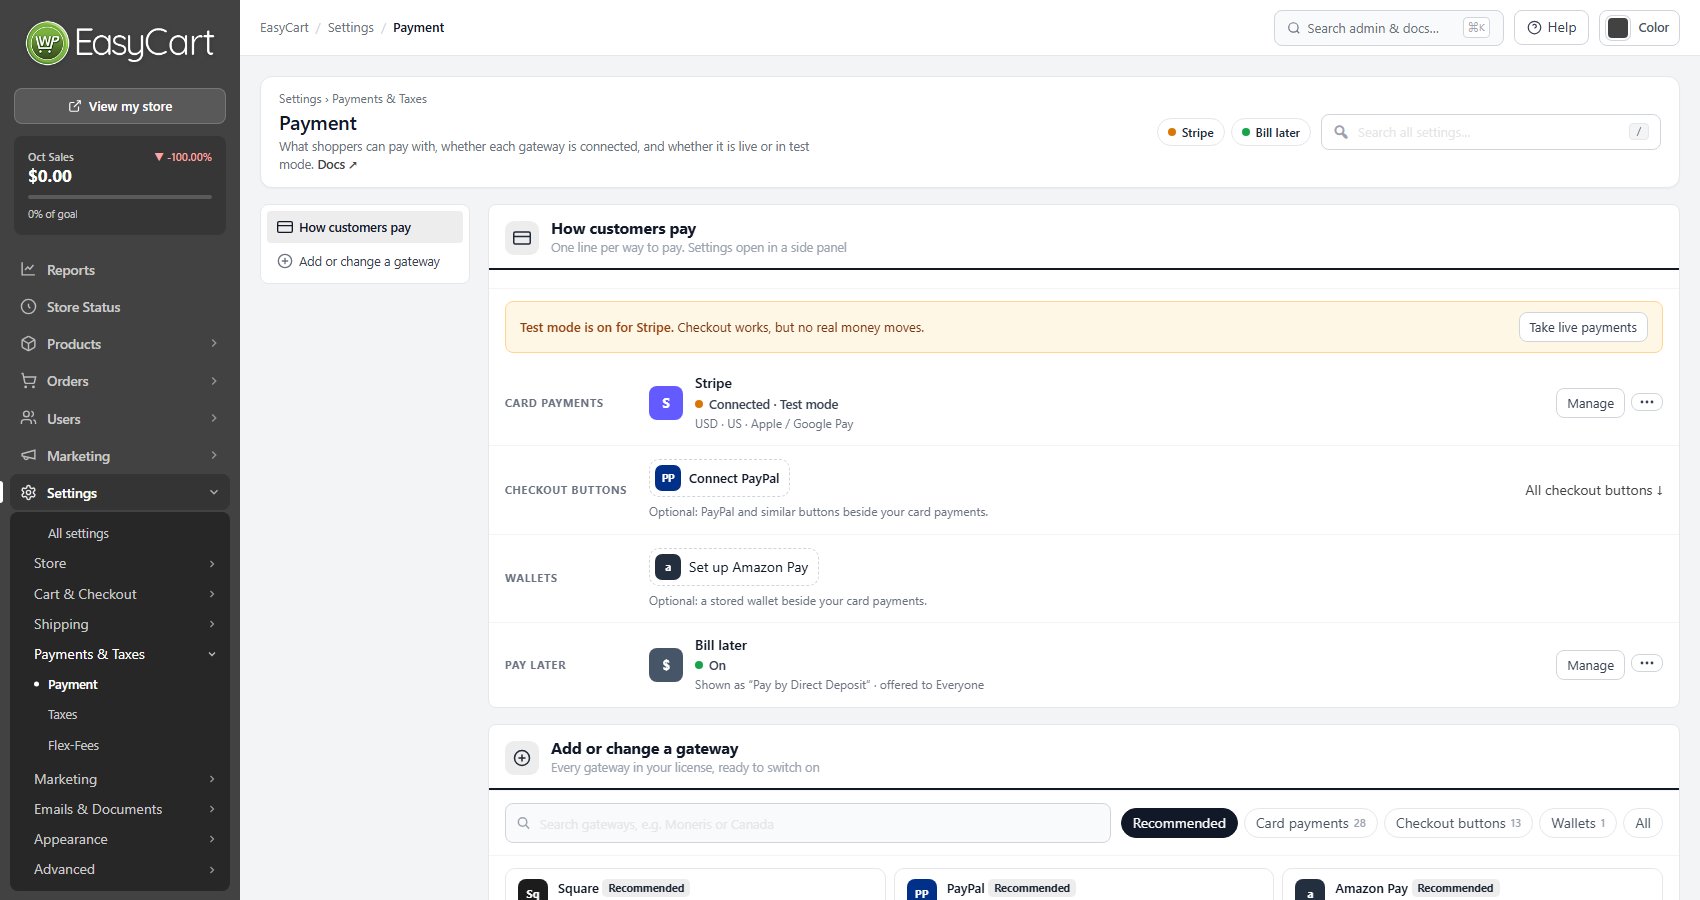1700x900 pixels.
Task: Click the View my store button
Action: pyautogui.click(x=120, y=106)
